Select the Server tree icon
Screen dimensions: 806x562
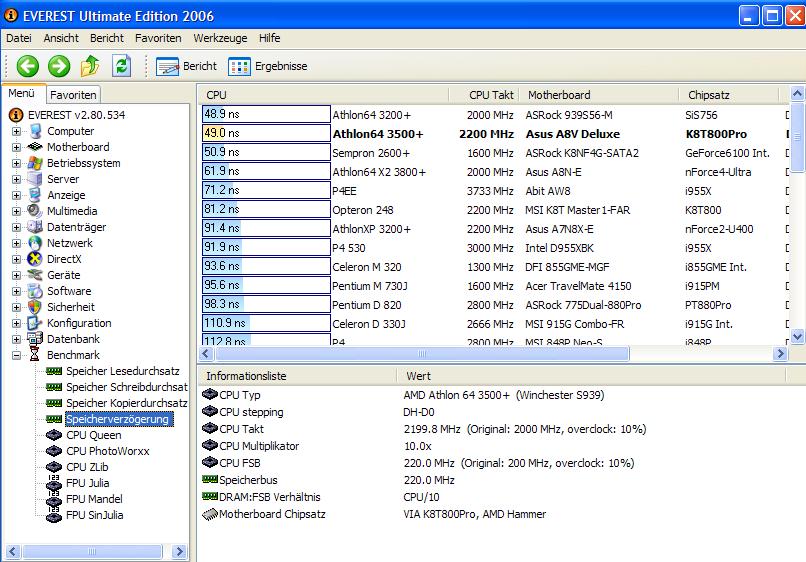(x=35, y=179)
